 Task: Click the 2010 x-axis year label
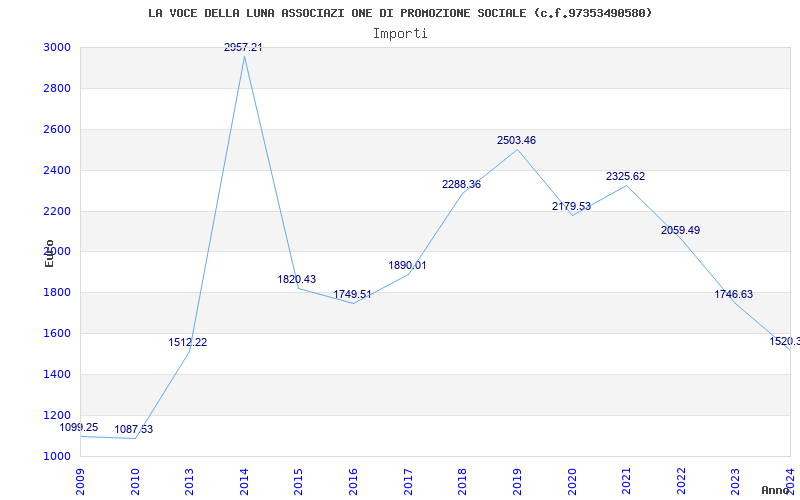point(135,482)
